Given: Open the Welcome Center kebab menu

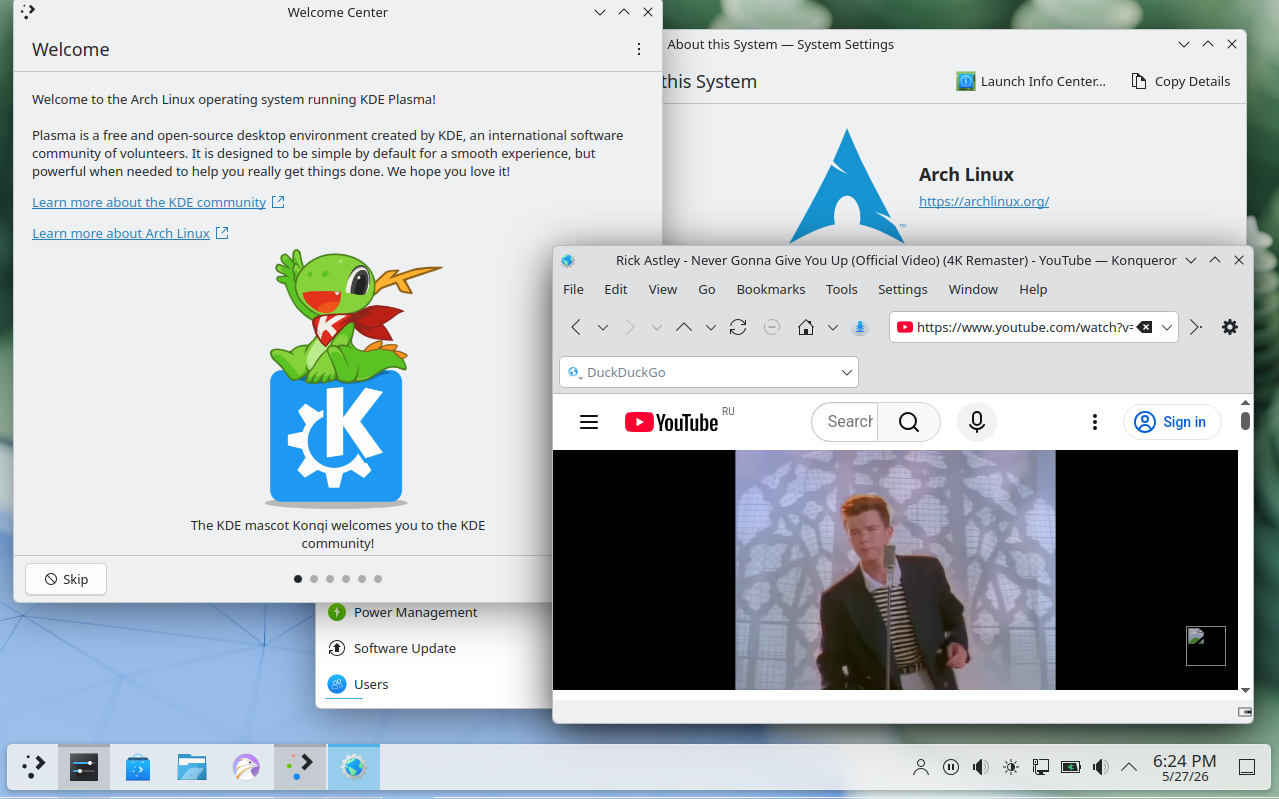Looking at the screenshot, I should point(639,49).
